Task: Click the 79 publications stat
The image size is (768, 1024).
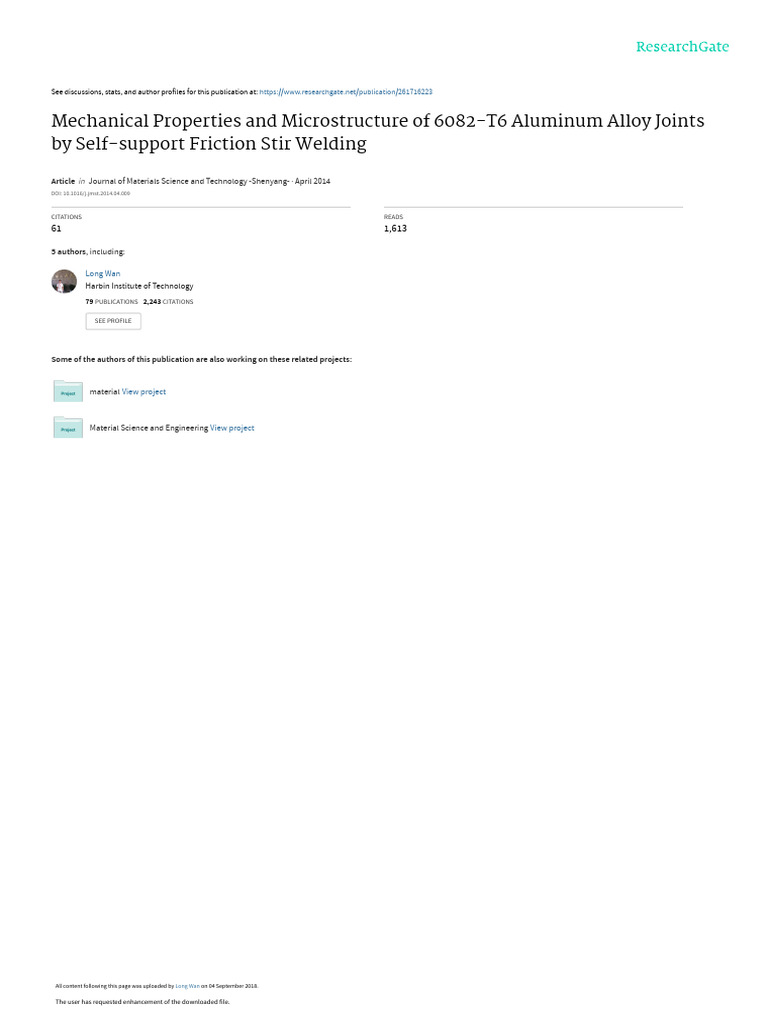Action: 111,302
